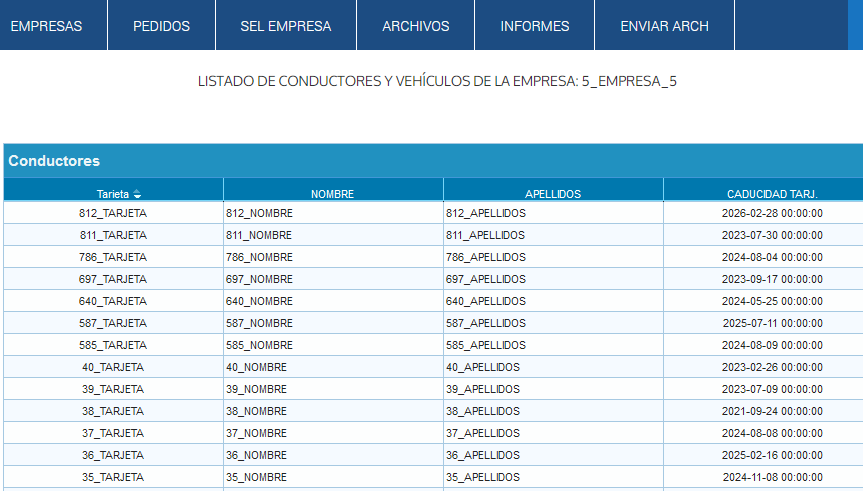Select the 35_TARJETA row cell
This screenshot has height=491, width=863.
(113, 477)
